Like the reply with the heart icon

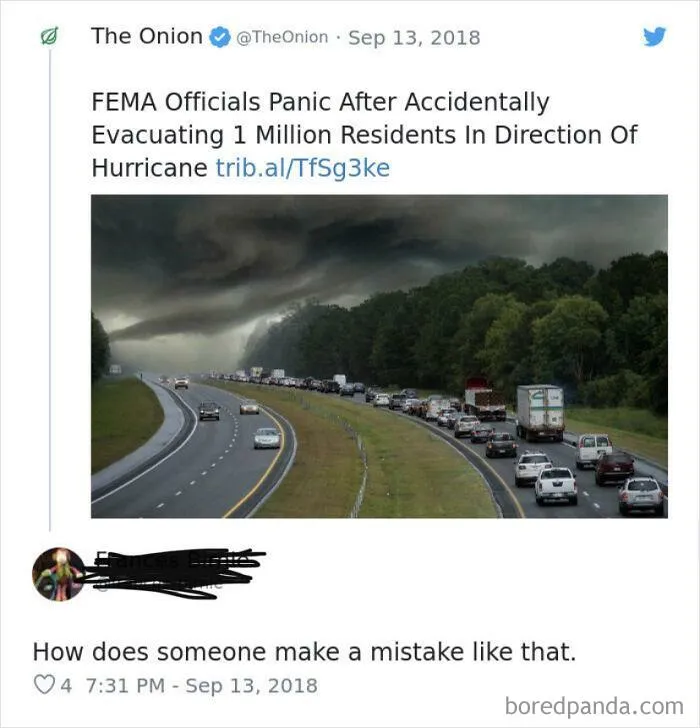coord(44,684)
